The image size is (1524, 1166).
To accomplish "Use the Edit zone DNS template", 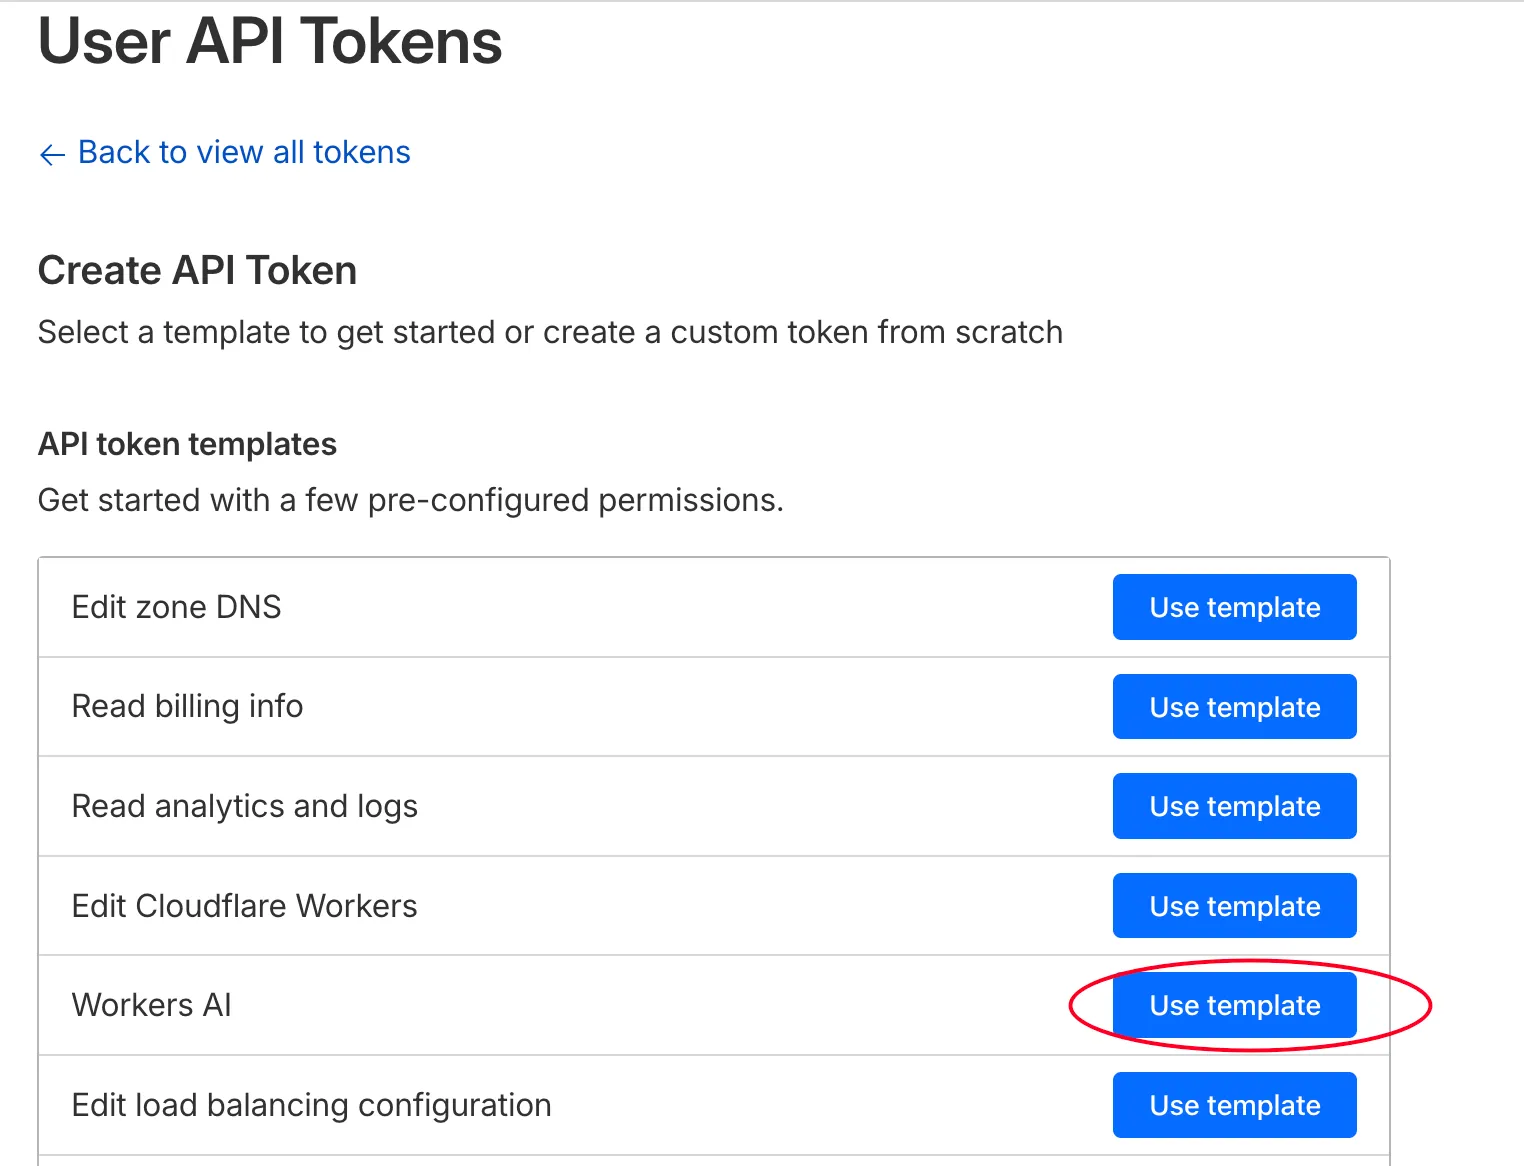I will click(x=1234, y=607).
